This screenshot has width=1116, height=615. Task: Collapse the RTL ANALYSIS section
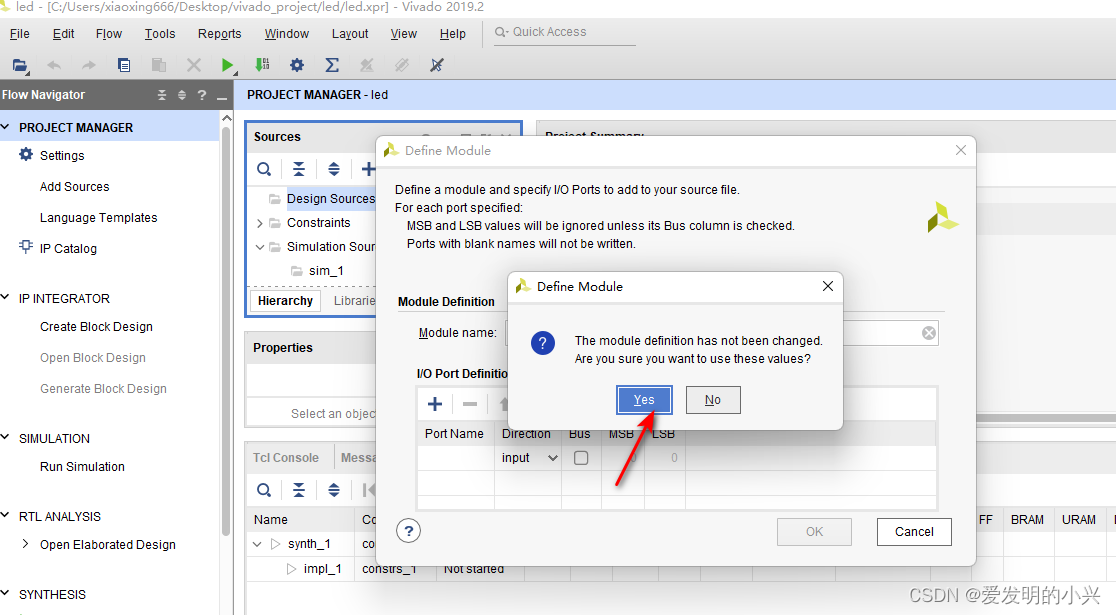6,516
